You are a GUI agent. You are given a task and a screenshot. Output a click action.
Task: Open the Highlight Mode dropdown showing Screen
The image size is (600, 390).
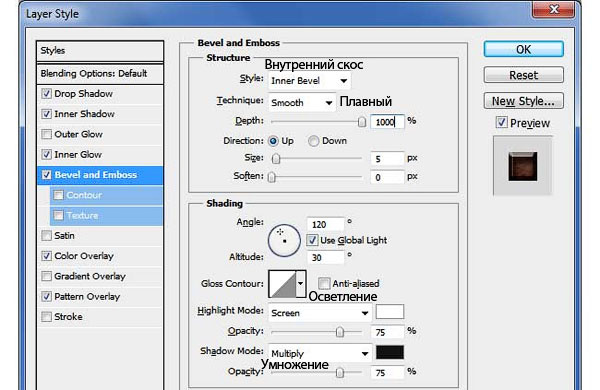point(320,313)
